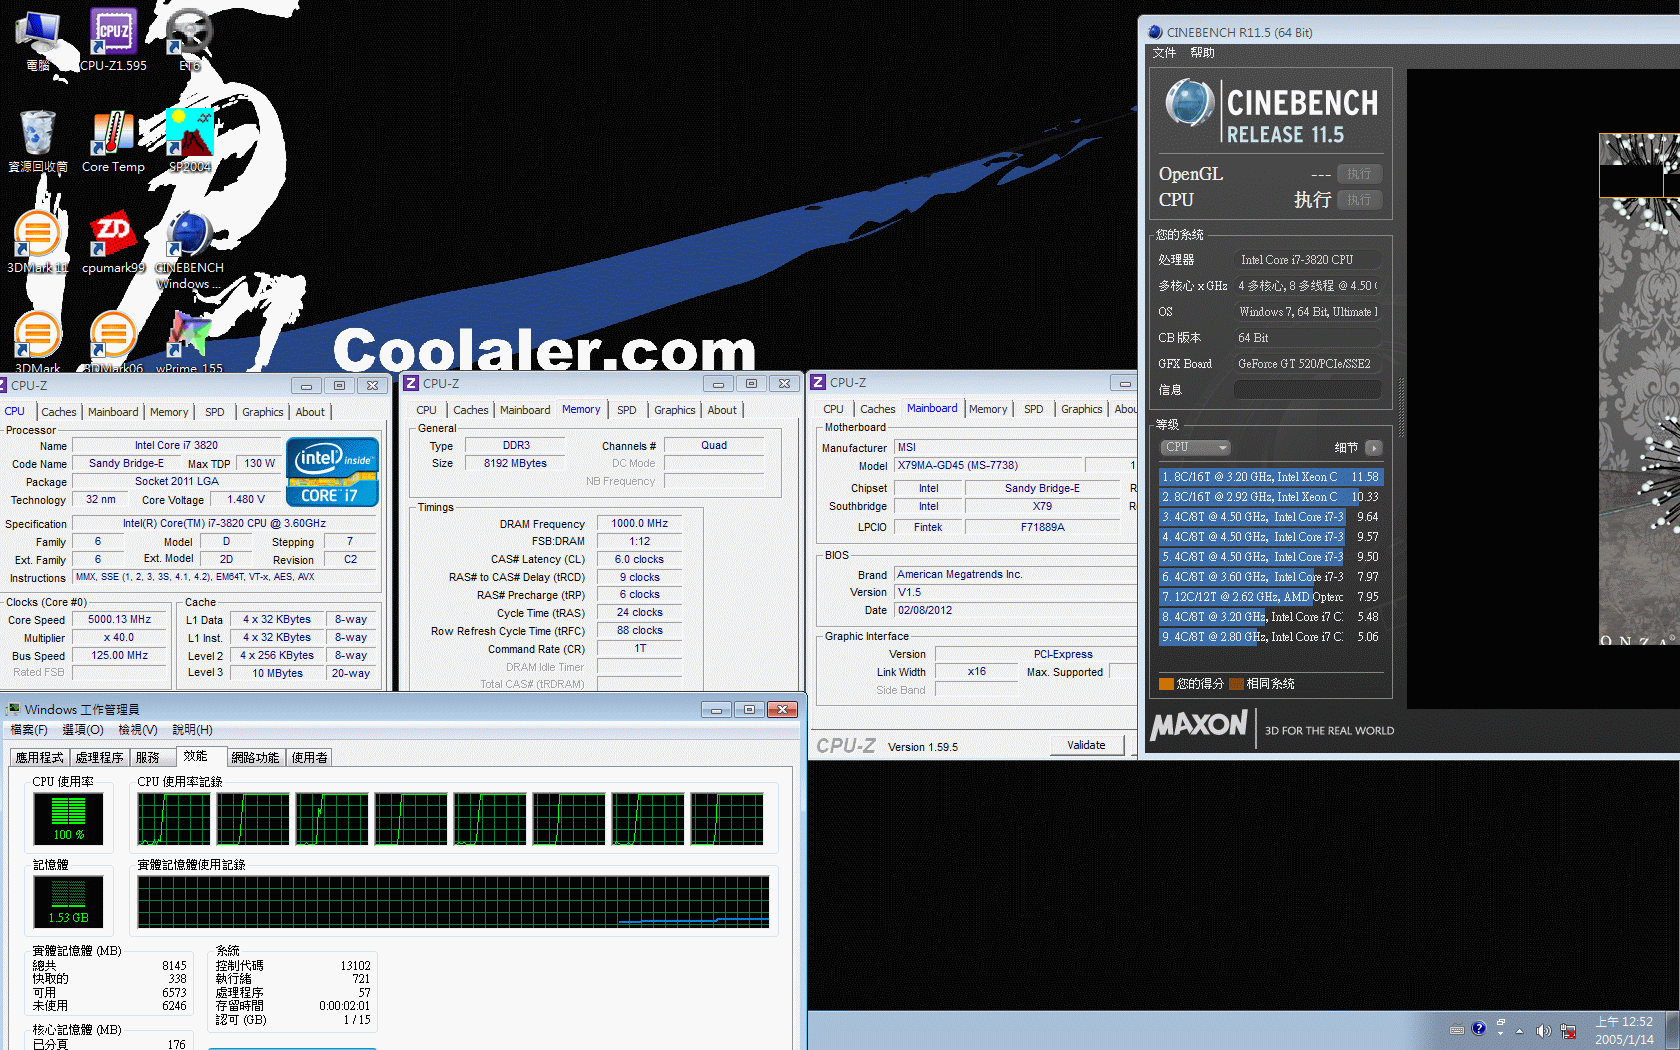The height and width of the screenshot is (1050, 1680).
Task: Click Show Desktop strip at taskbar end
Action: click(1673, 1030)
